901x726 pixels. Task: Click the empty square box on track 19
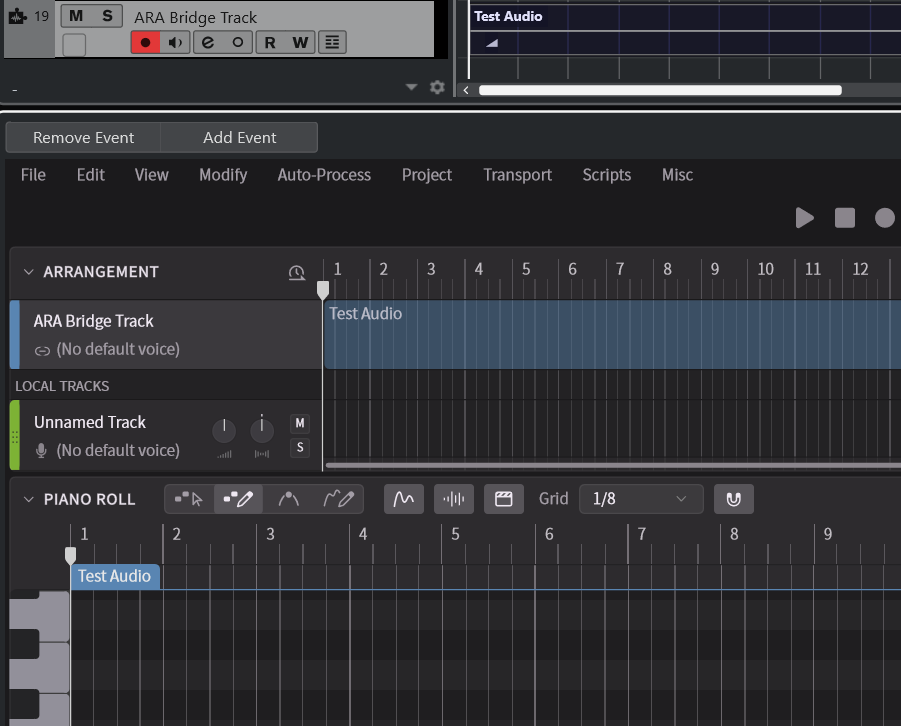[x=74, y=45]
